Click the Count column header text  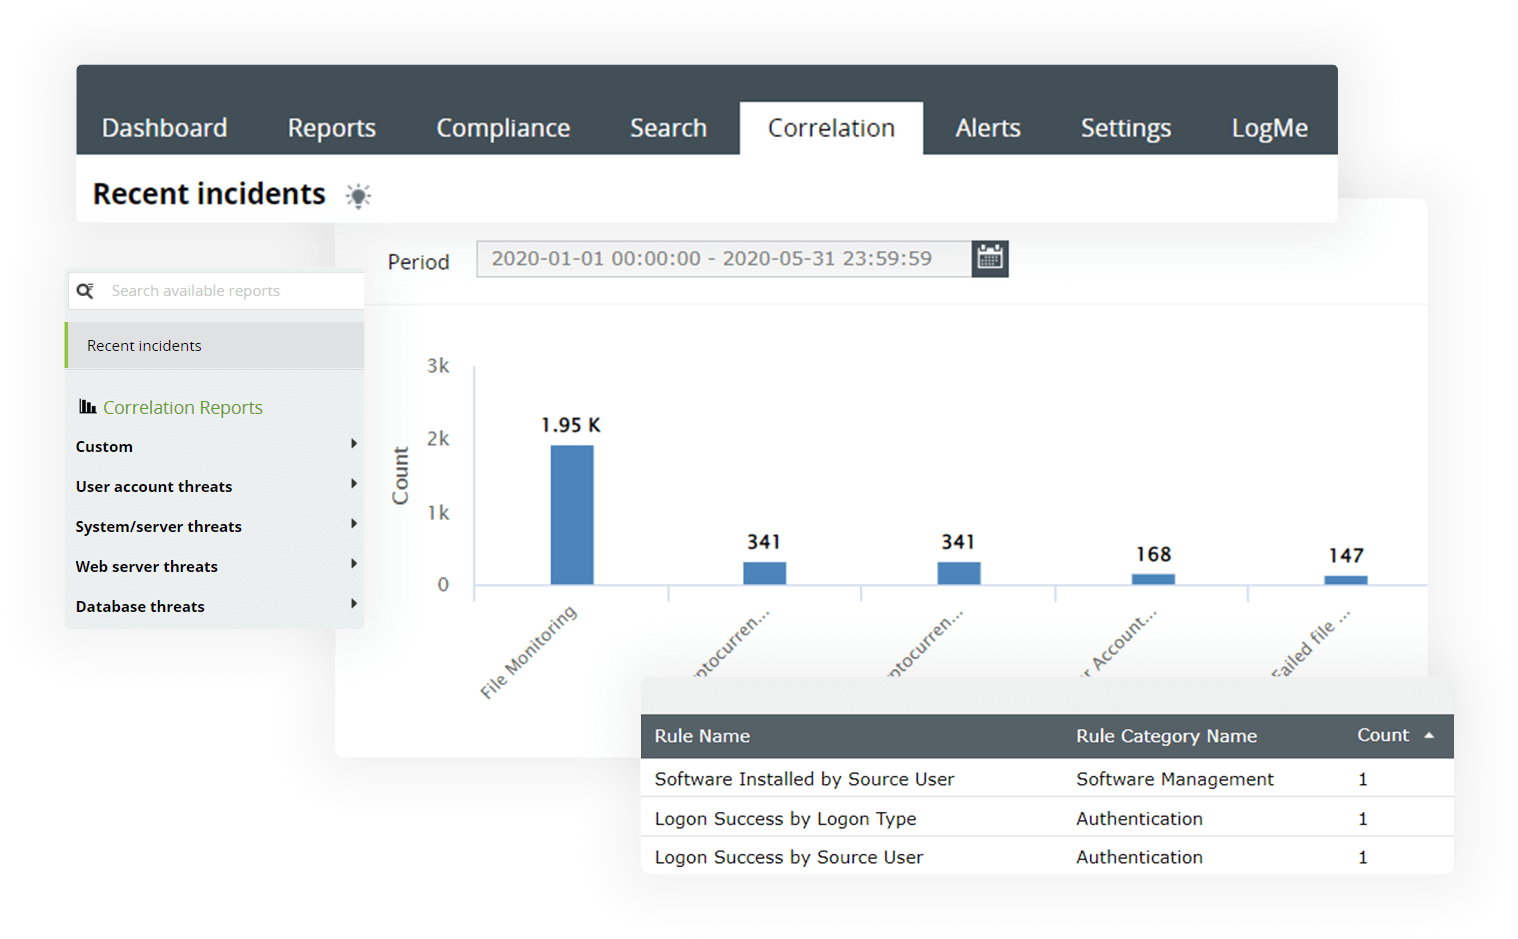point(1383,735)
